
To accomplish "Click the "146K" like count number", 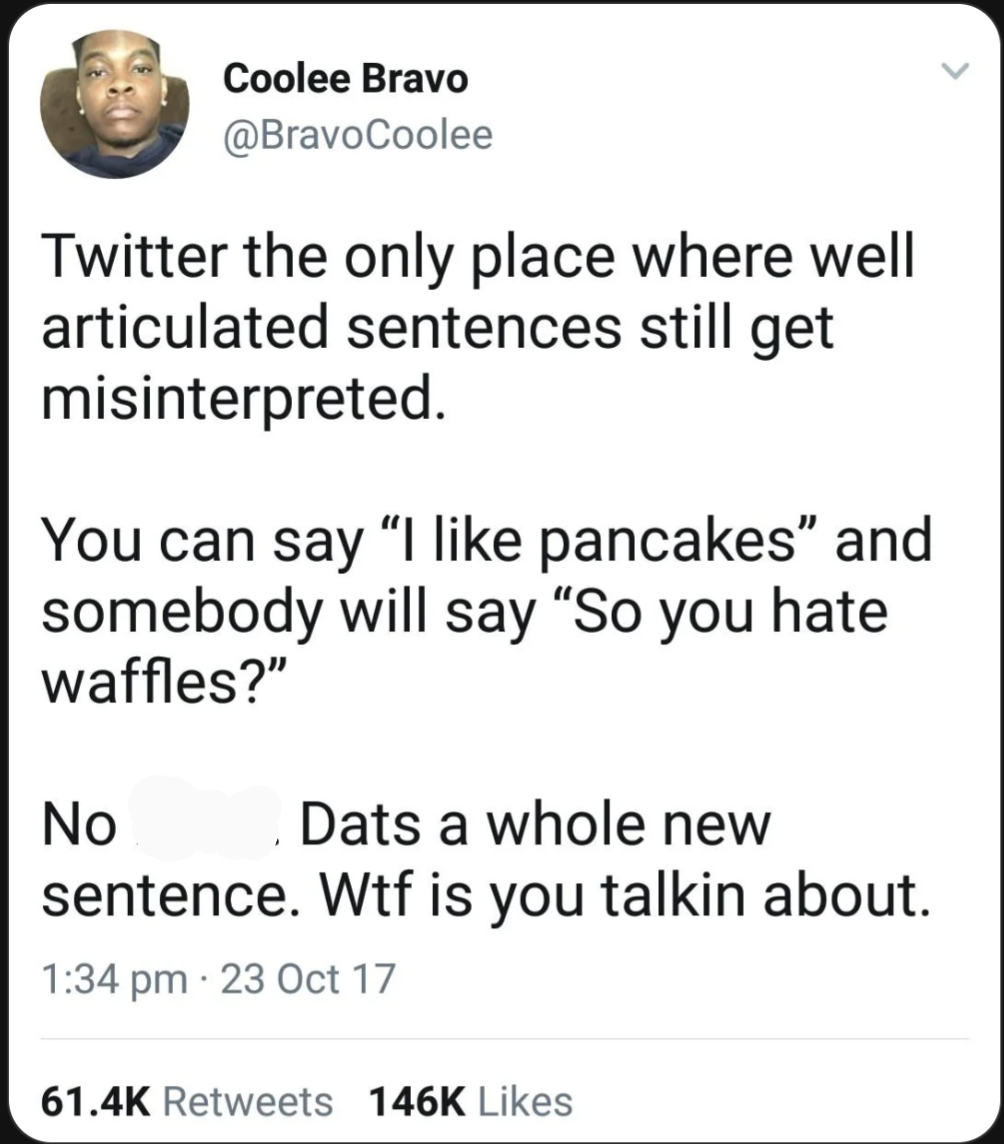I will point(417,1101).
